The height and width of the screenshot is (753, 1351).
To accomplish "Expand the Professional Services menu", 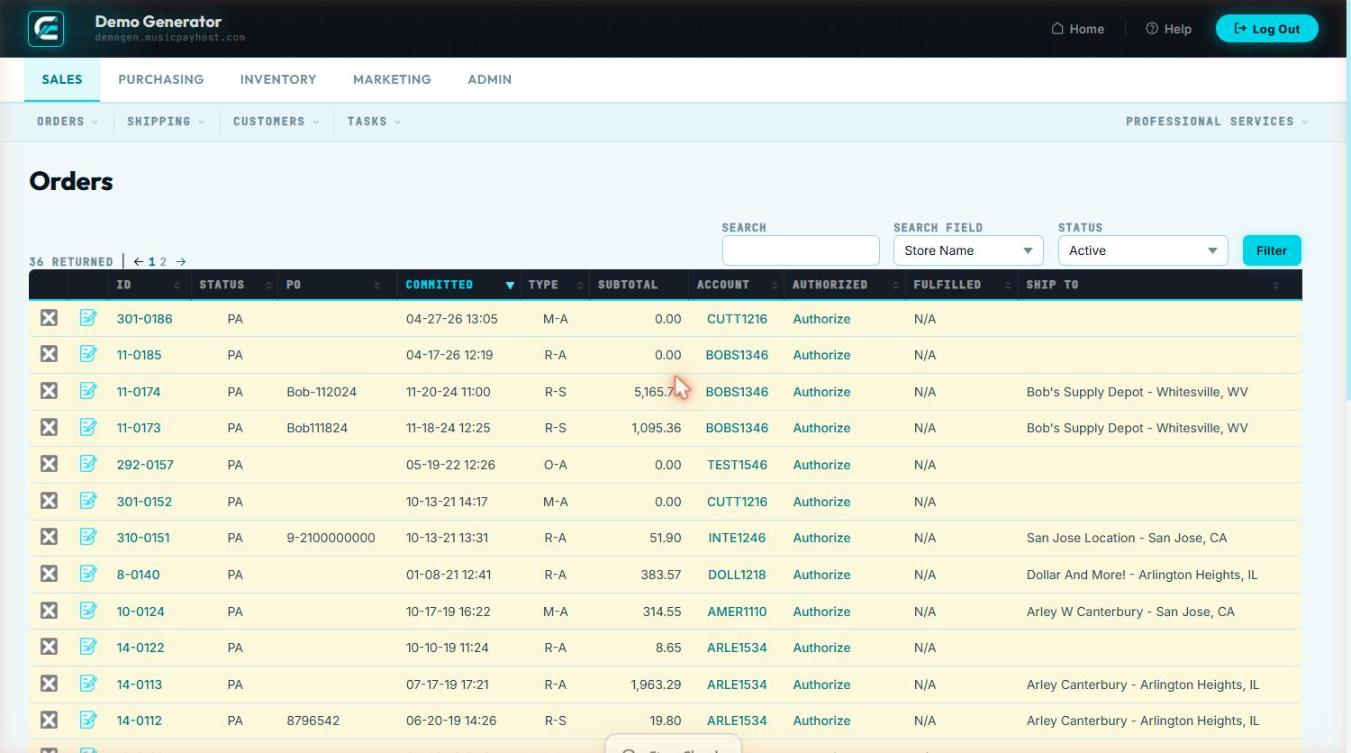I will tap(1217, 121).
